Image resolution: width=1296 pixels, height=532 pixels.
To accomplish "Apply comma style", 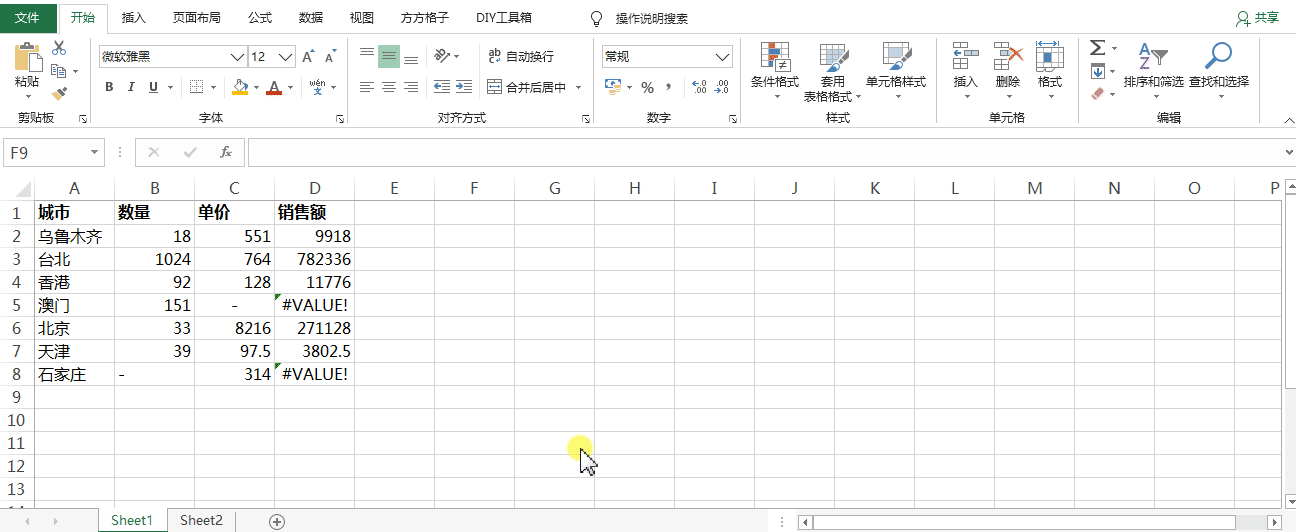I will (x=669, y=87).
